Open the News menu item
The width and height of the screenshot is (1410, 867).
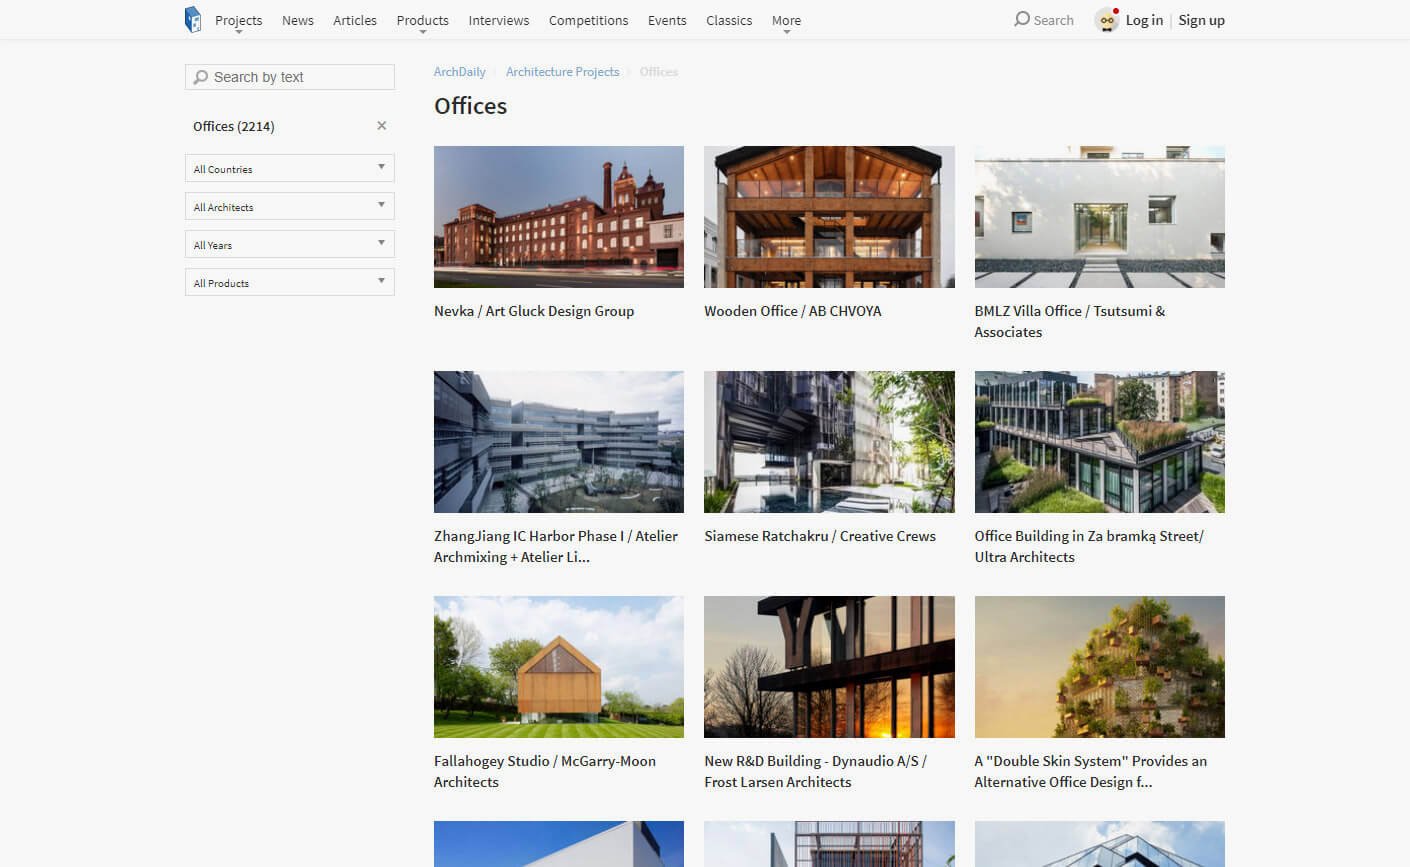(297, 20)
